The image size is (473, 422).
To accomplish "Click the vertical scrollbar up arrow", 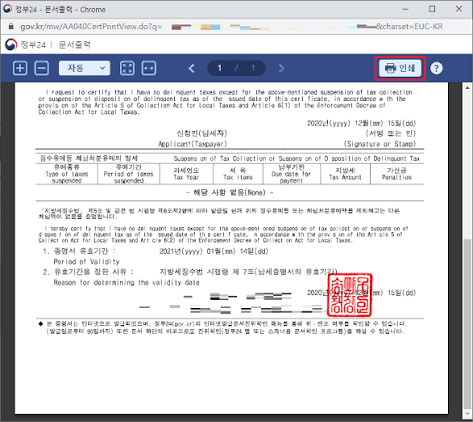I will coord(467,88).
